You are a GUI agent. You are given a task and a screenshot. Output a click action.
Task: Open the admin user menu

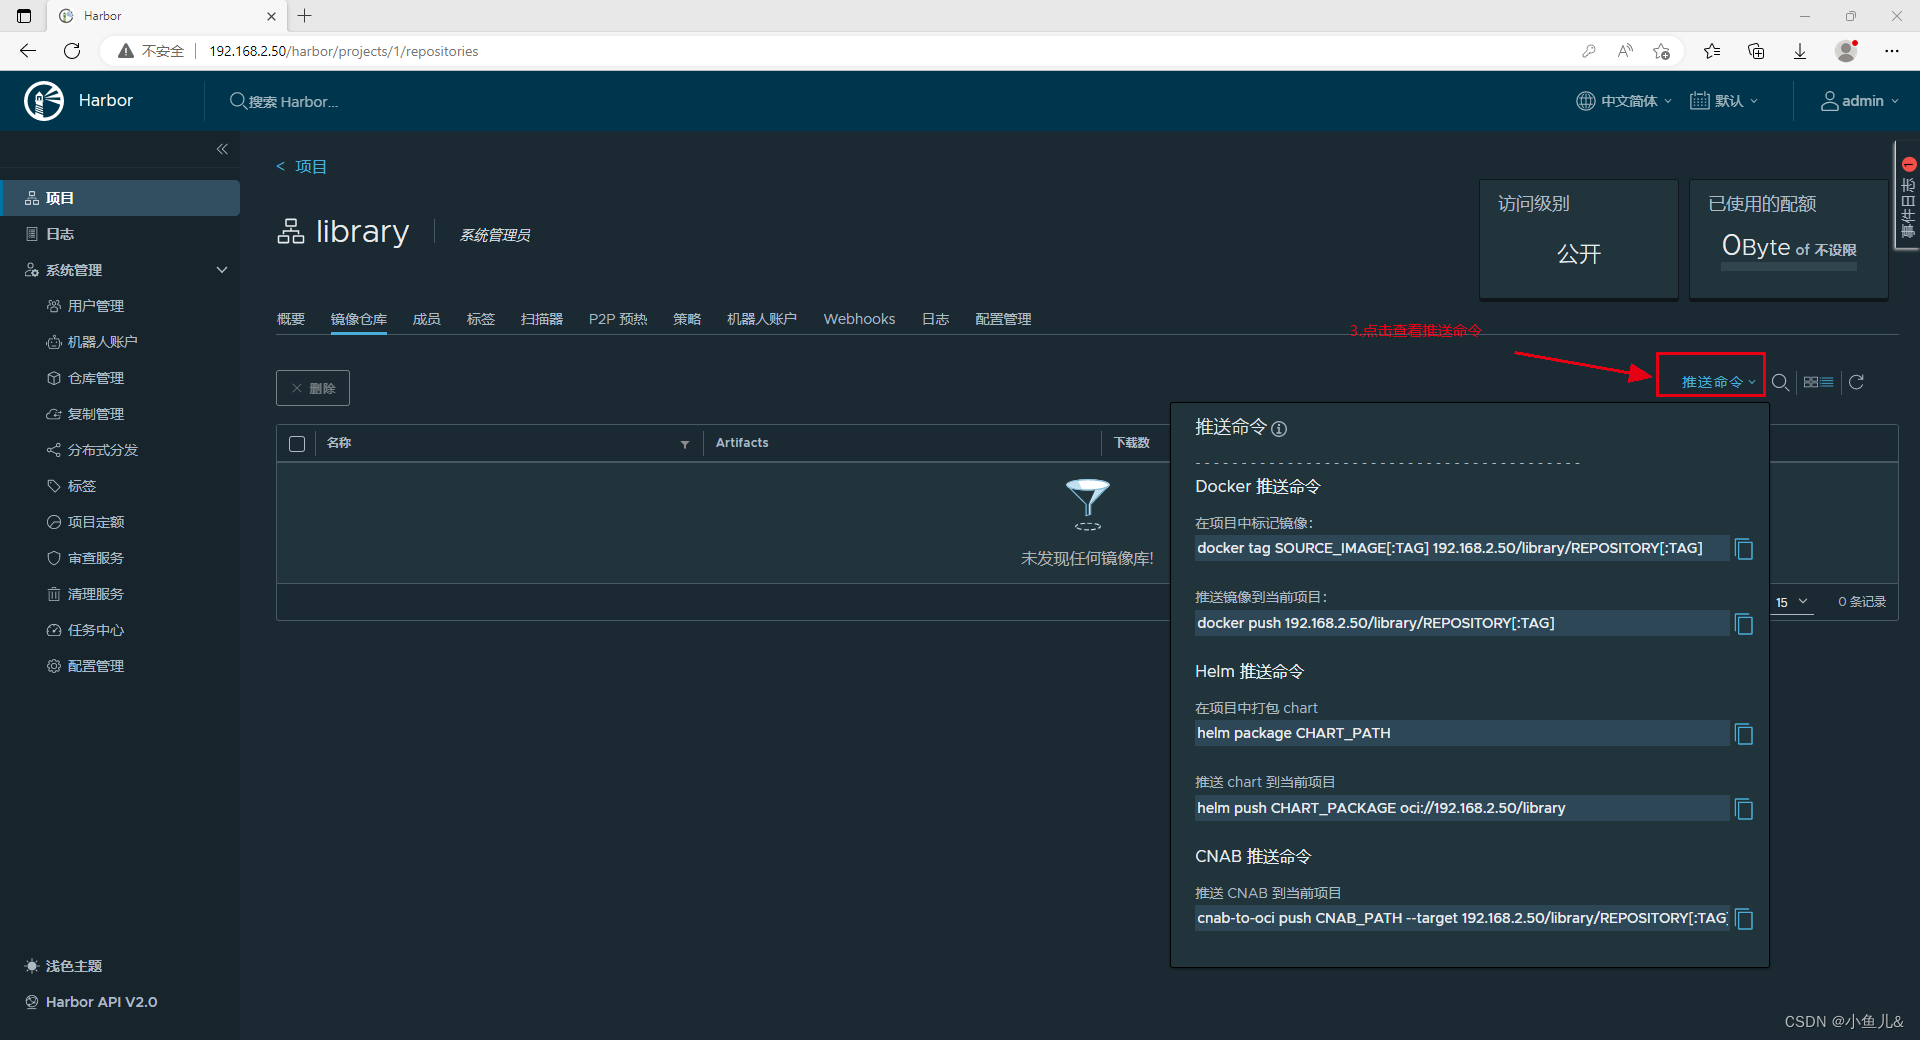[1859, 101]
